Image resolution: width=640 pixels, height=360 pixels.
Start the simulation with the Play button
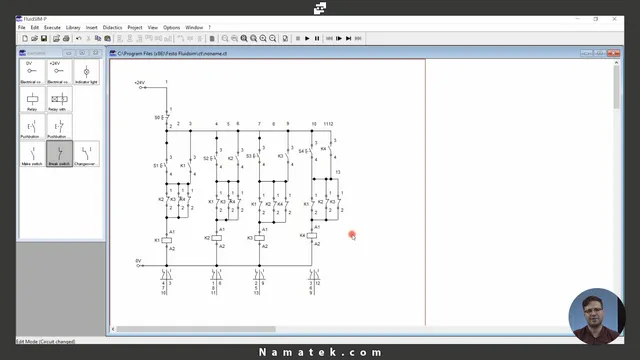307,38
